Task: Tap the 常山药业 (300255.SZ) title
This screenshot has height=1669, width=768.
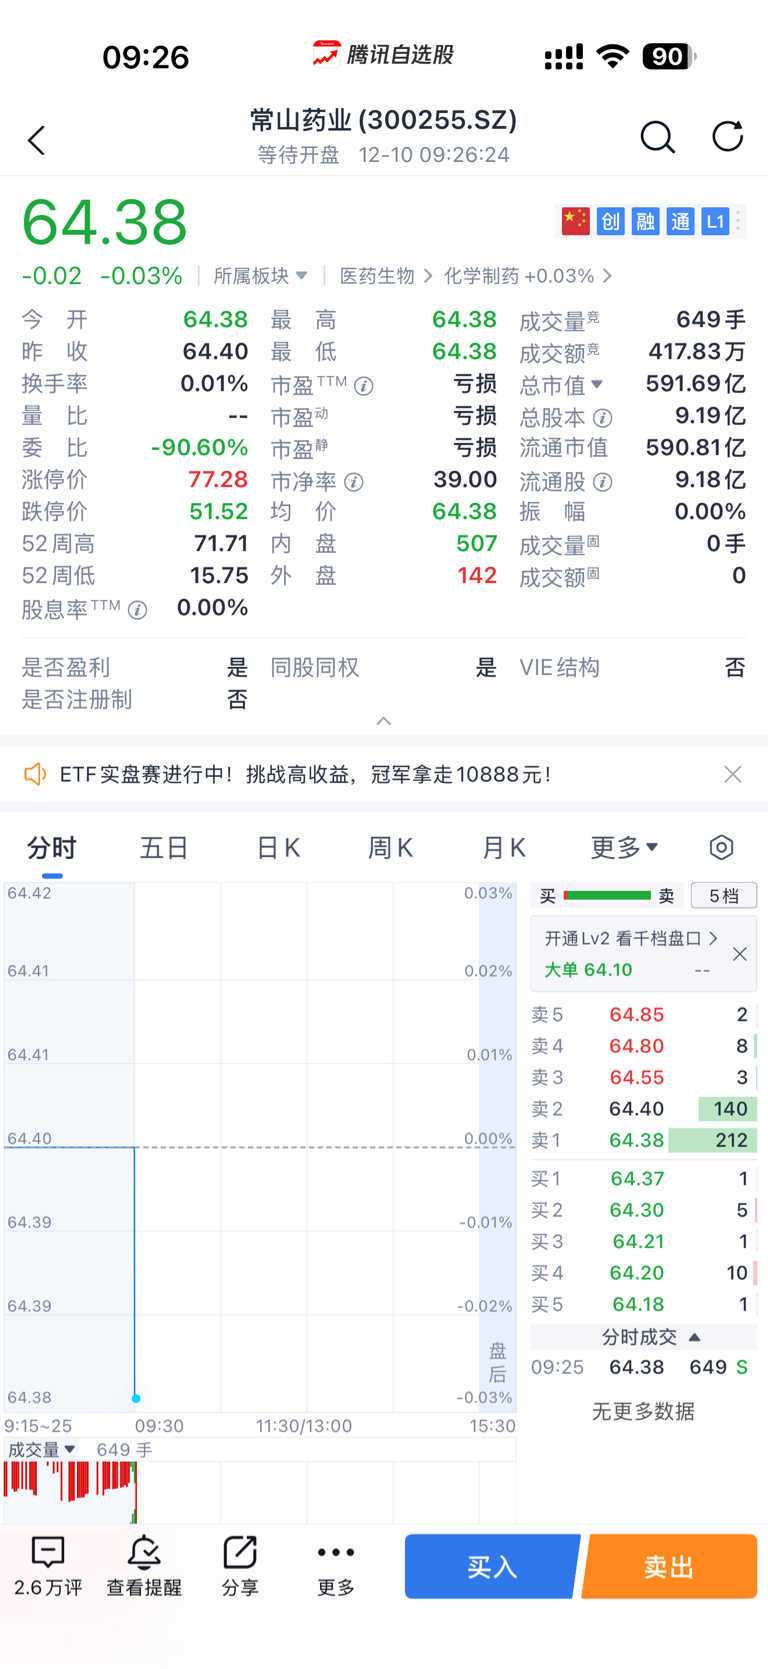Action: [x=384, y=120]
